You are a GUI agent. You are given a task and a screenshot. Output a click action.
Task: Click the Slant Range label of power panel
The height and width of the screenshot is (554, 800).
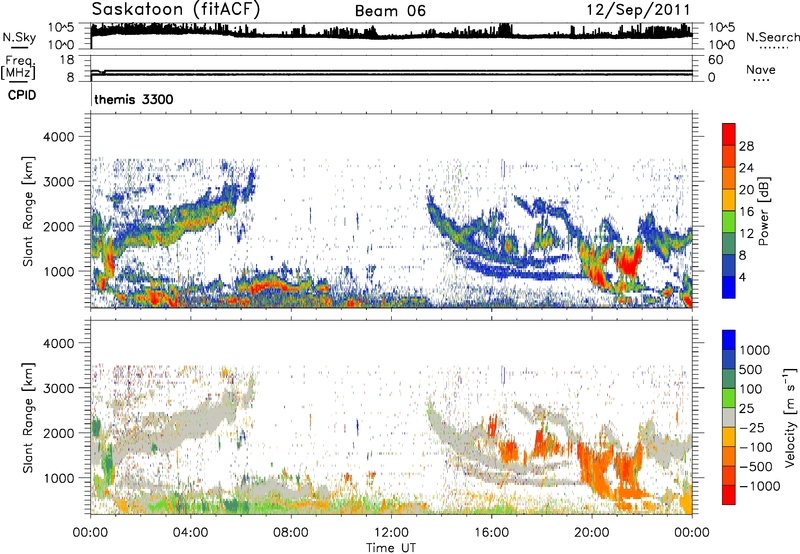point(28,211)
